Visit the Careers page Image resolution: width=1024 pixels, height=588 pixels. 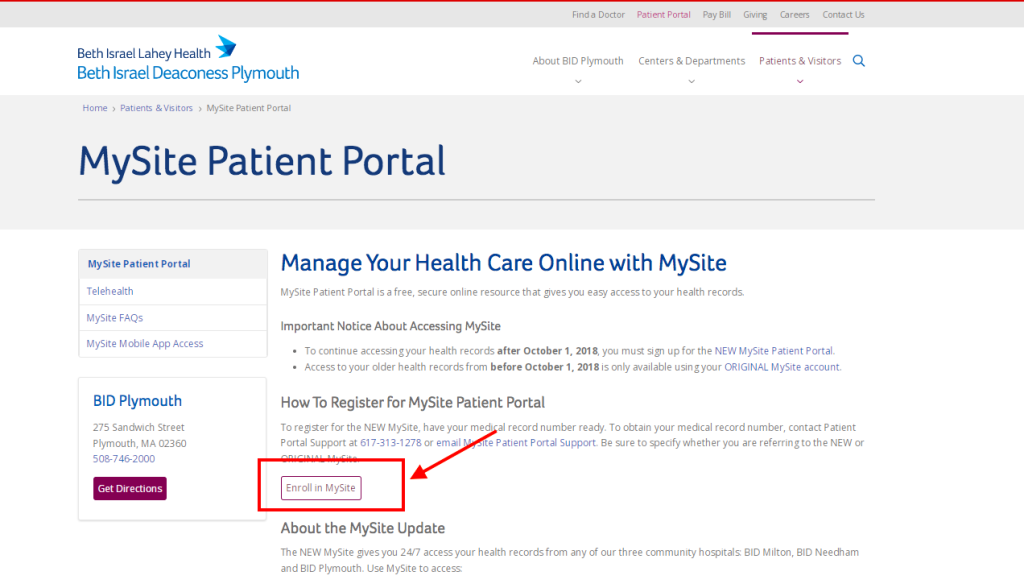(x=794, y=14)
